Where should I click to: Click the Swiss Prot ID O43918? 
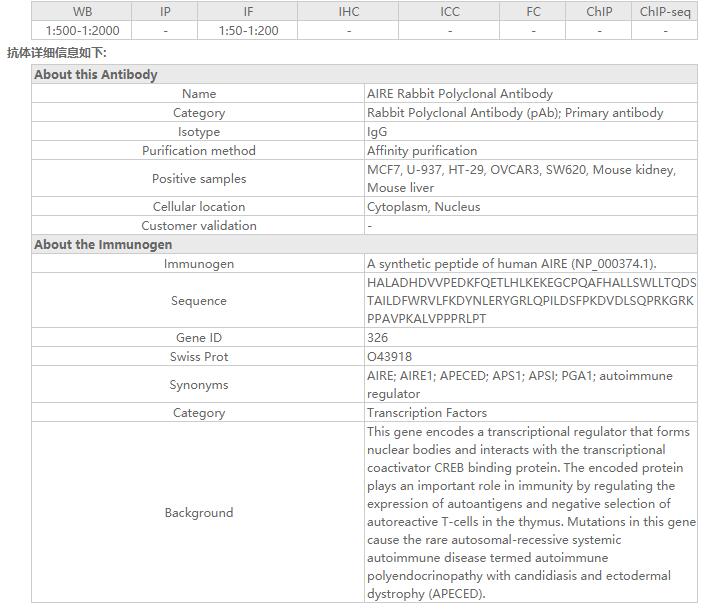pos(389,357)
